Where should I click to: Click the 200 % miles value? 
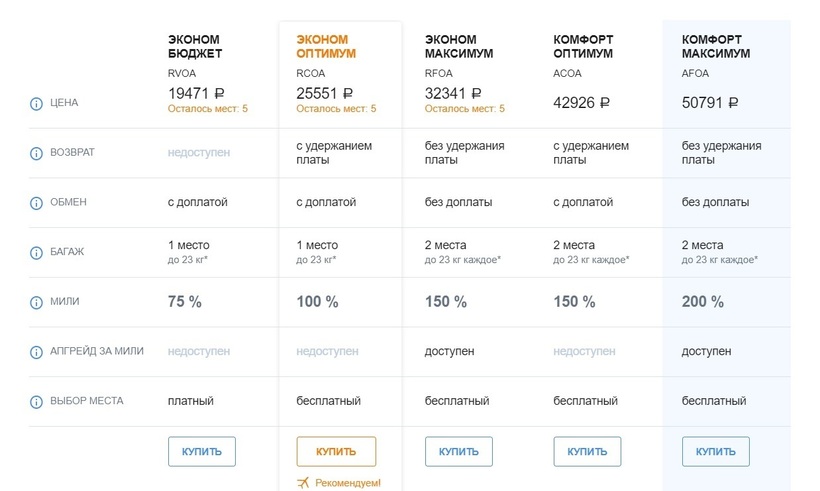702,302
